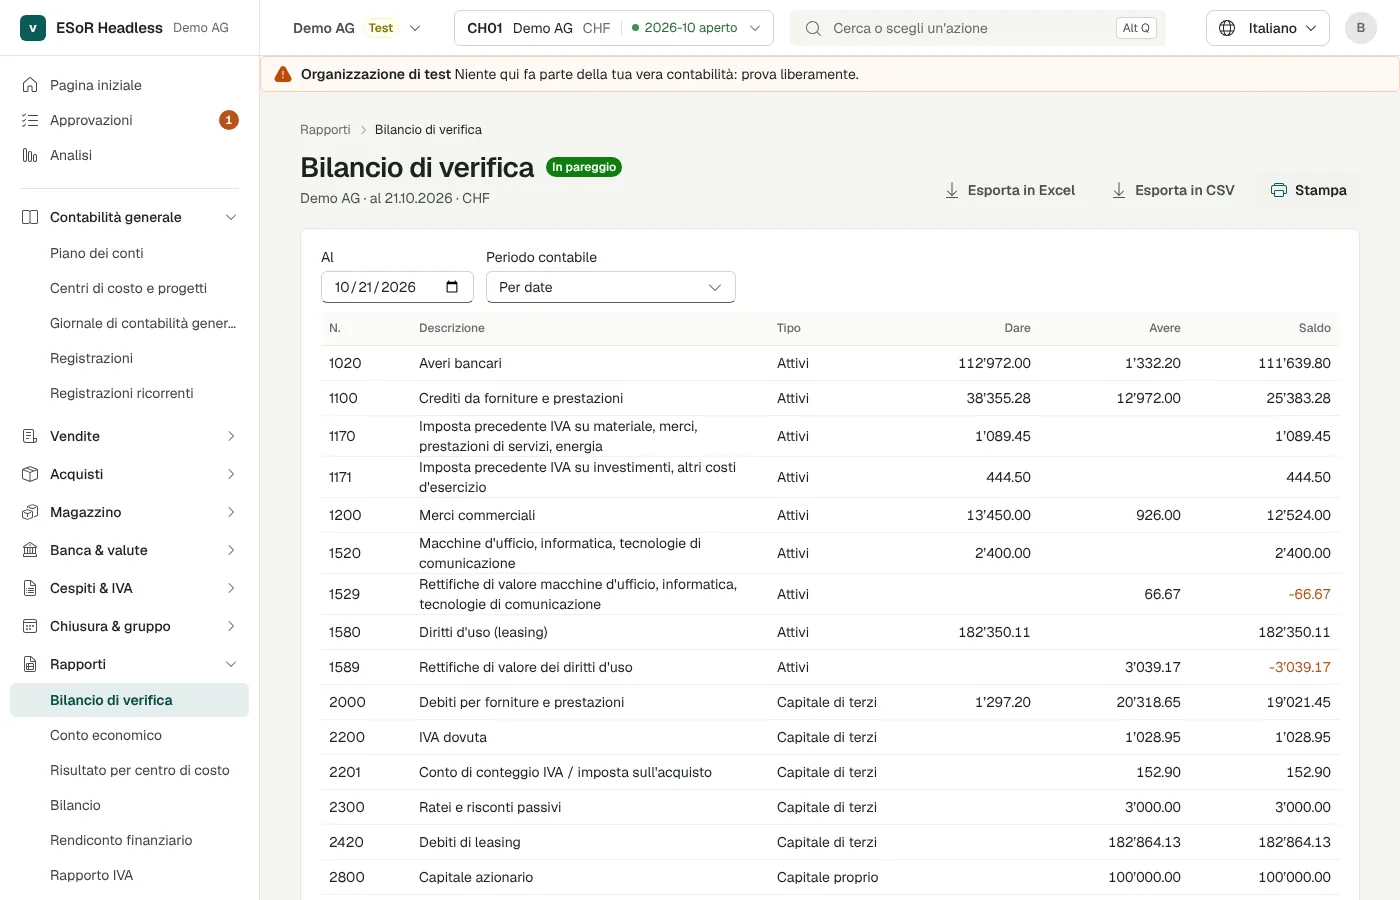Click the Approvazioni checklist icon
The image size is (1400, 900).
tap(30, 120)
